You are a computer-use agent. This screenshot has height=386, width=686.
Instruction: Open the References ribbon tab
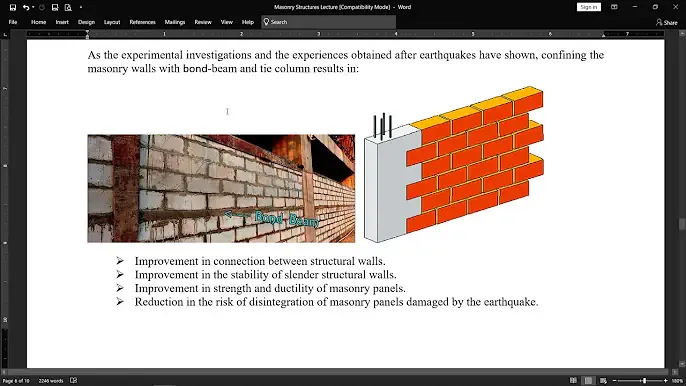coord(142,22)
